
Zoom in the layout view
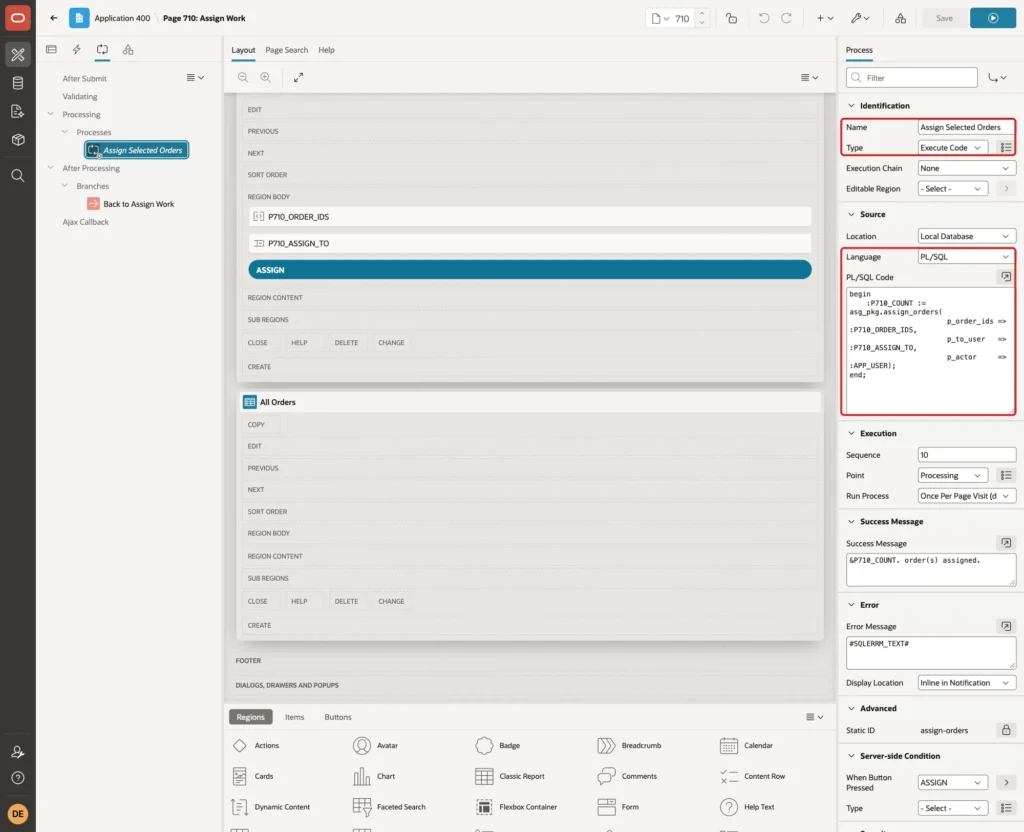[266, 77]
